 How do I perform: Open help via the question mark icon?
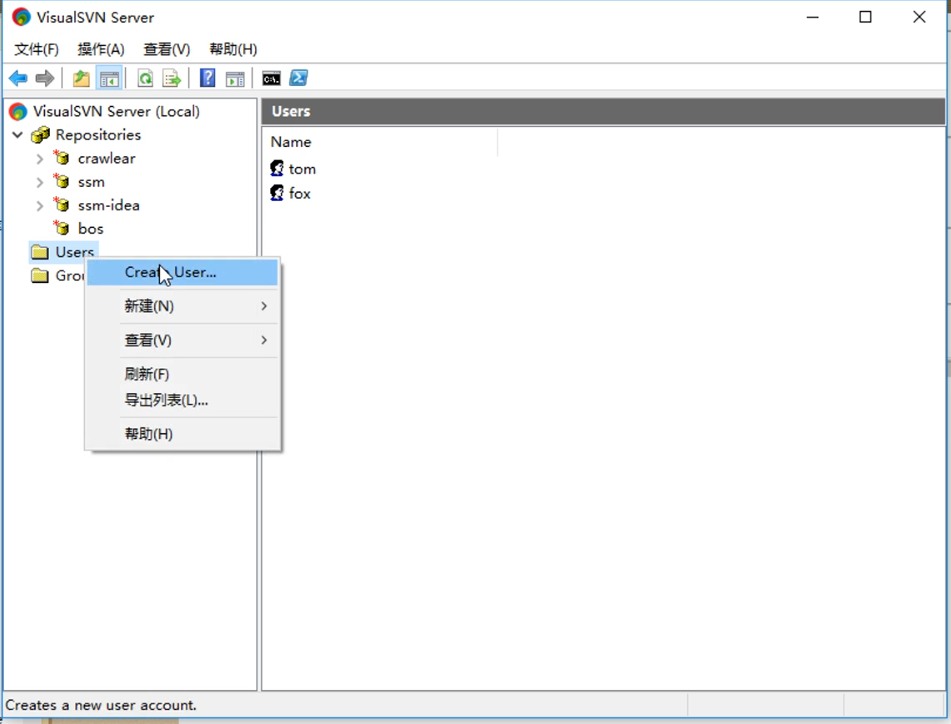point(207,78)
